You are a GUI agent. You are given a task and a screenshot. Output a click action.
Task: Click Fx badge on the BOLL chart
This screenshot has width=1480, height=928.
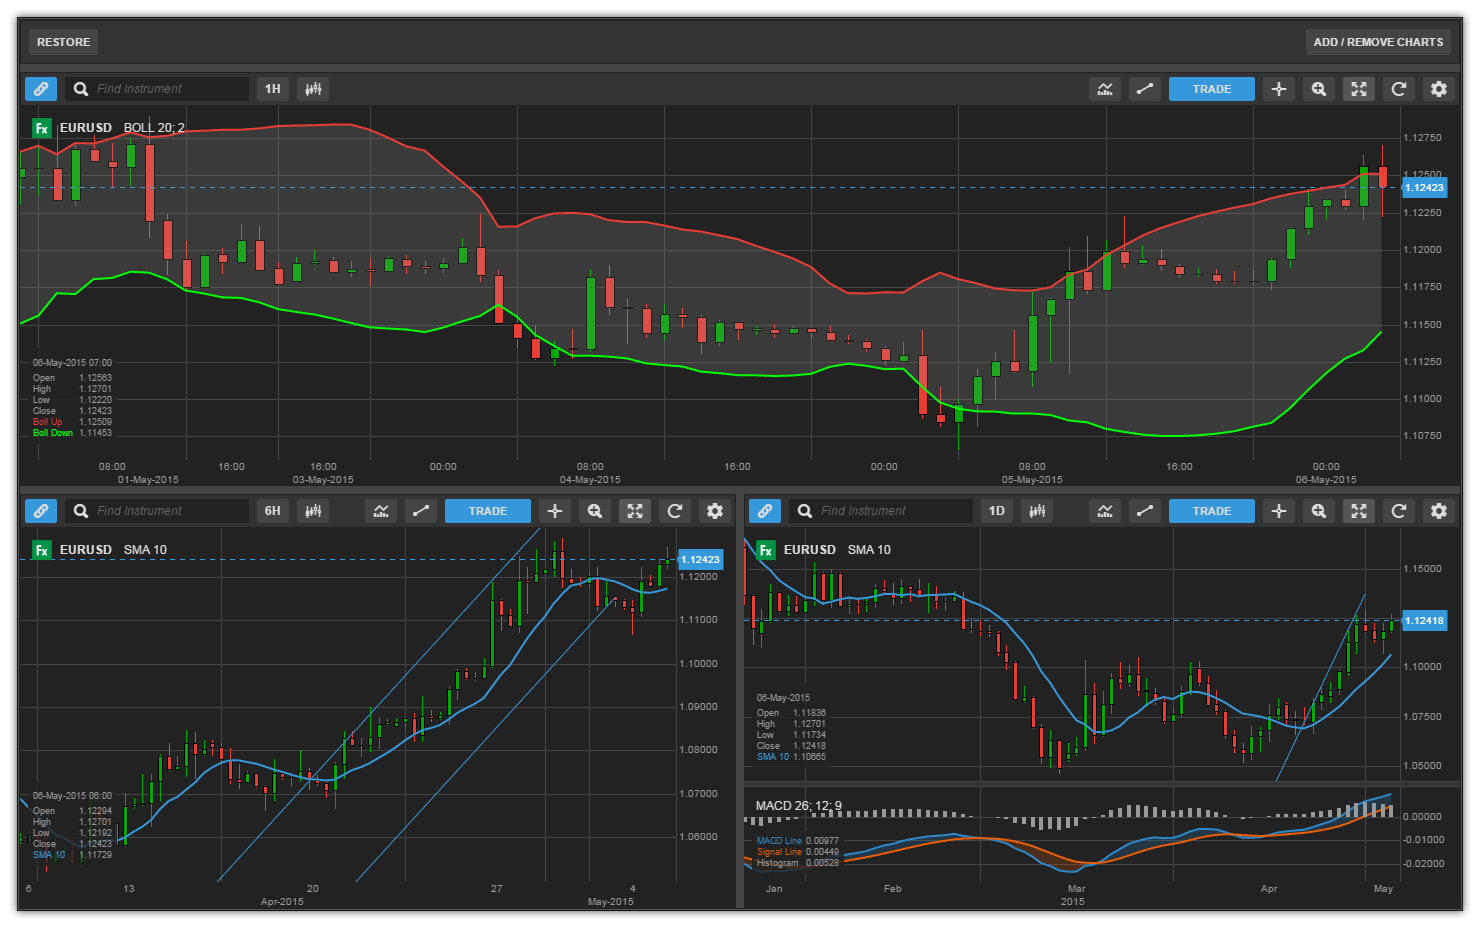click(42, 128)
